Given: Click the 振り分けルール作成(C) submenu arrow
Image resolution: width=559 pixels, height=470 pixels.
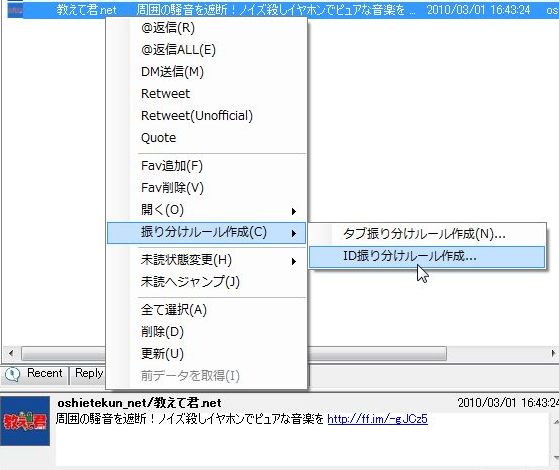Looking at the screenshot, I should click(294, 234).
